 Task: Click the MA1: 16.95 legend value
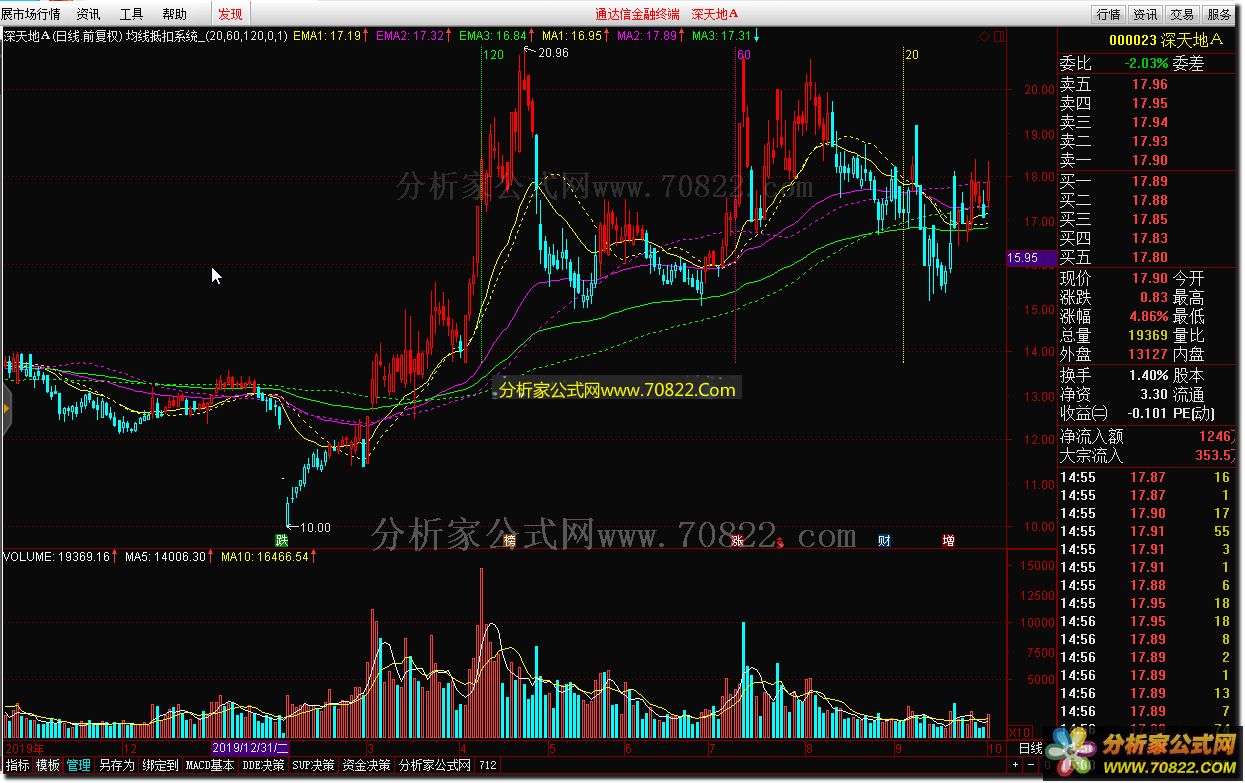coord(572,36)
